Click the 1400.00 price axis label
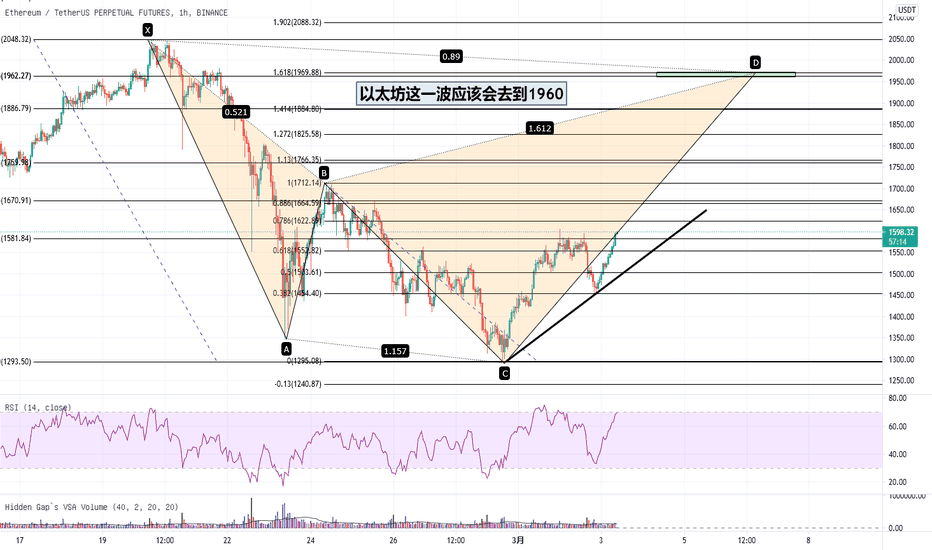This screenshot has height=550, width=932. (x=901, y=317)
